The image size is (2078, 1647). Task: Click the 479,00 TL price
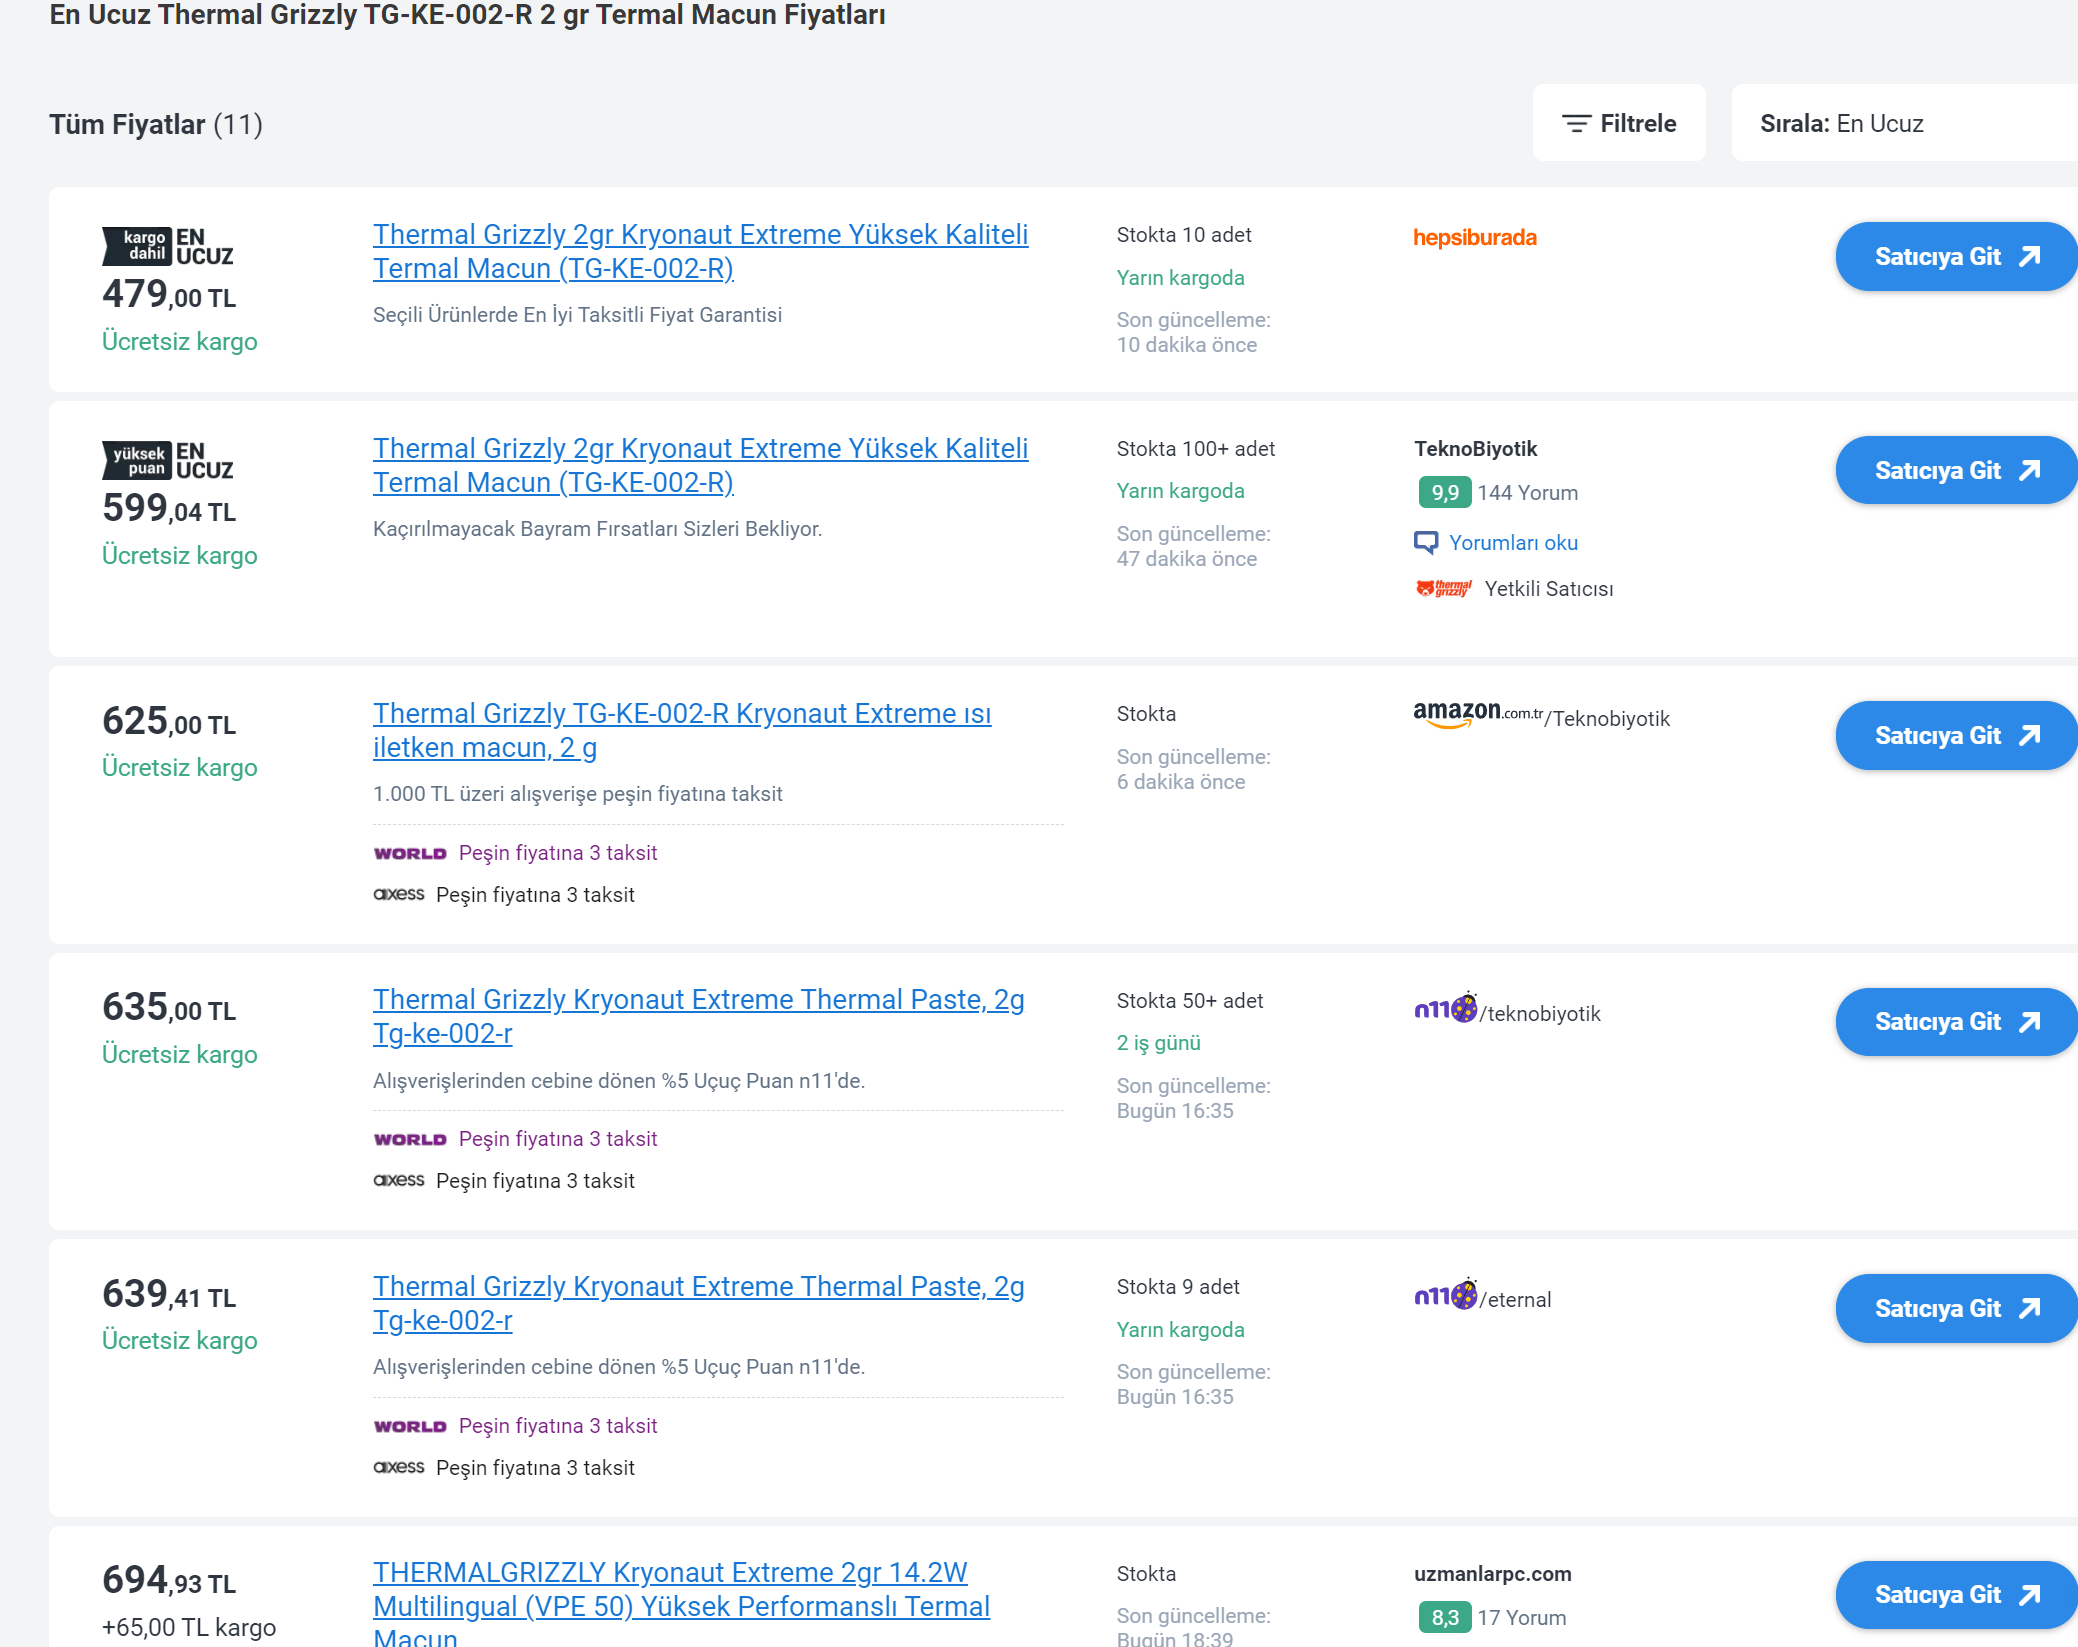pos(169,294)
